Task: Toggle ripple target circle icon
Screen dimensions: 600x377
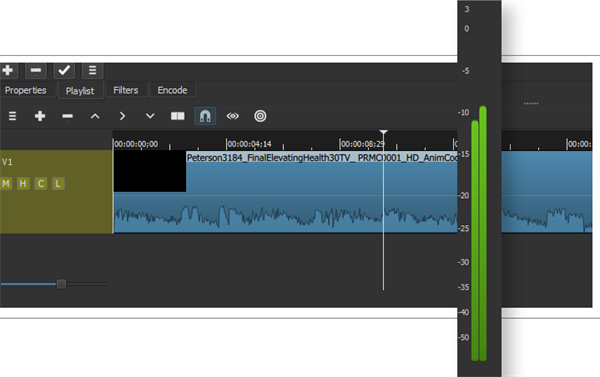Action: (x=260, y=116)
